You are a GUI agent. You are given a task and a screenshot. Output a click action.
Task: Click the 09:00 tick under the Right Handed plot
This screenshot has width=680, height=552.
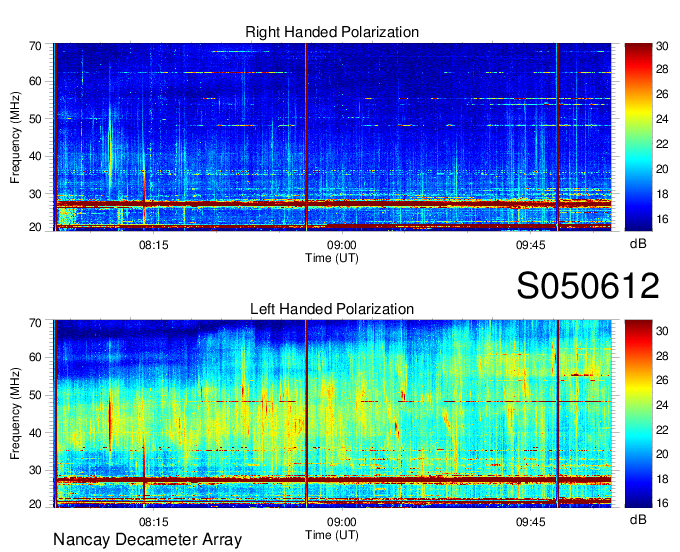(x=342, y=245)
